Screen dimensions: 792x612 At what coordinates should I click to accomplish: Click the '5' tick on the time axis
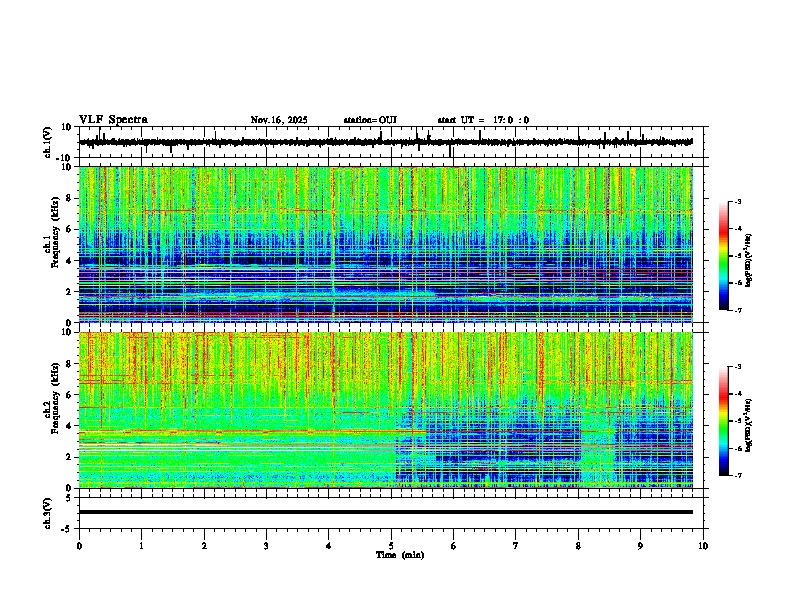[x=391, y=546]
